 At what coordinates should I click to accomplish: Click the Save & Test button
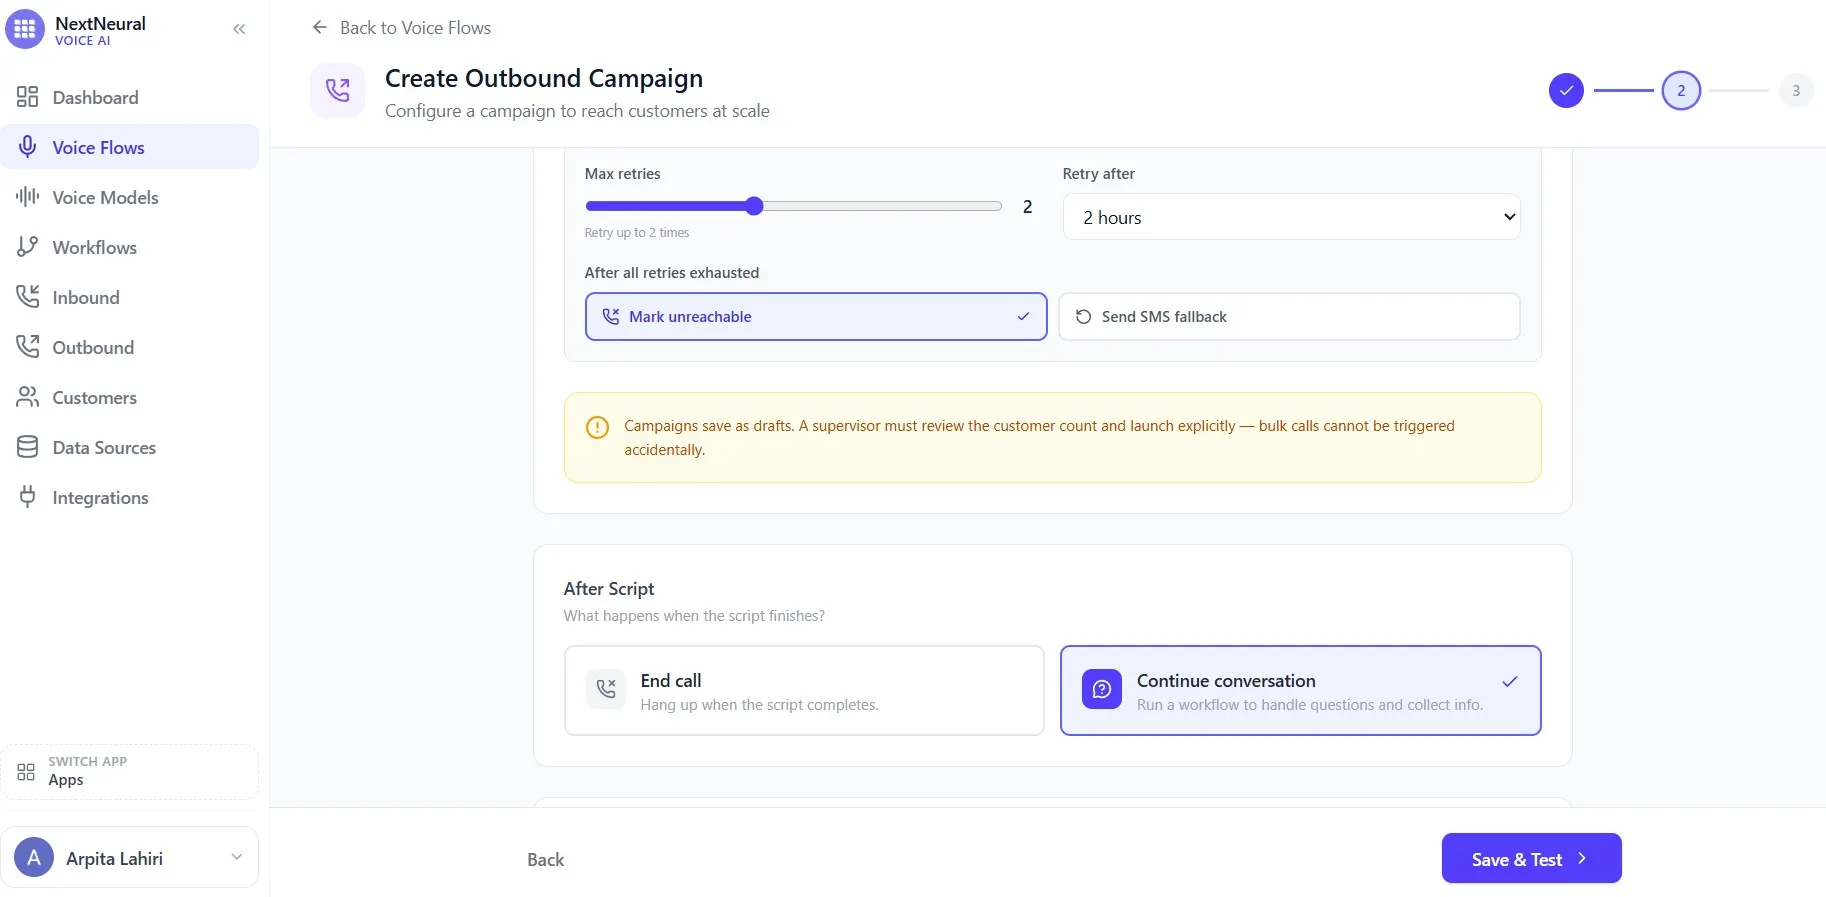(1531, 858)
